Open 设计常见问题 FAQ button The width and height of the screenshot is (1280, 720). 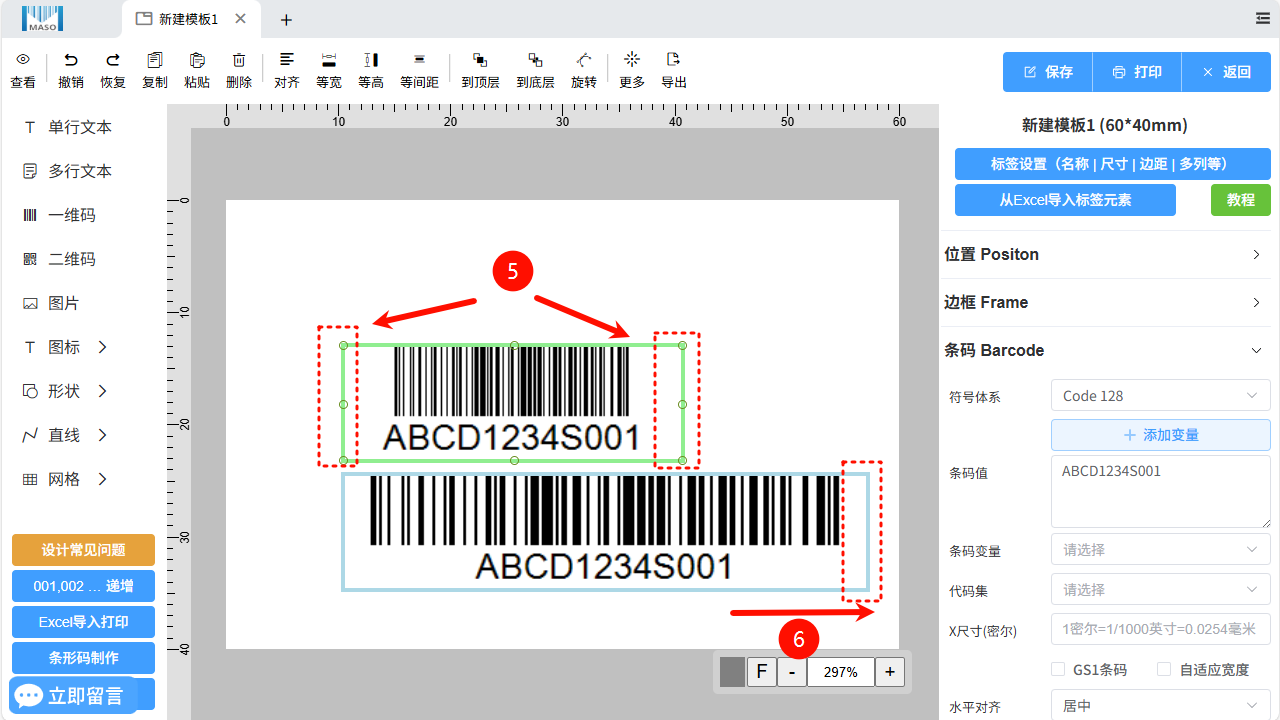coord(83,550)
